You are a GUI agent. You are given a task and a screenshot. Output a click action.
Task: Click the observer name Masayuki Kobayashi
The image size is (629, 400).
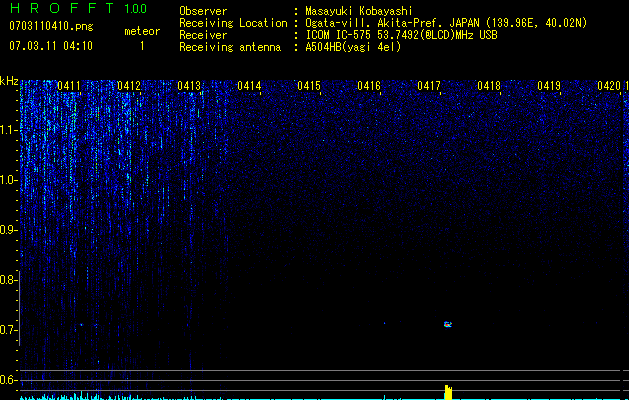[x=359, y=11]
